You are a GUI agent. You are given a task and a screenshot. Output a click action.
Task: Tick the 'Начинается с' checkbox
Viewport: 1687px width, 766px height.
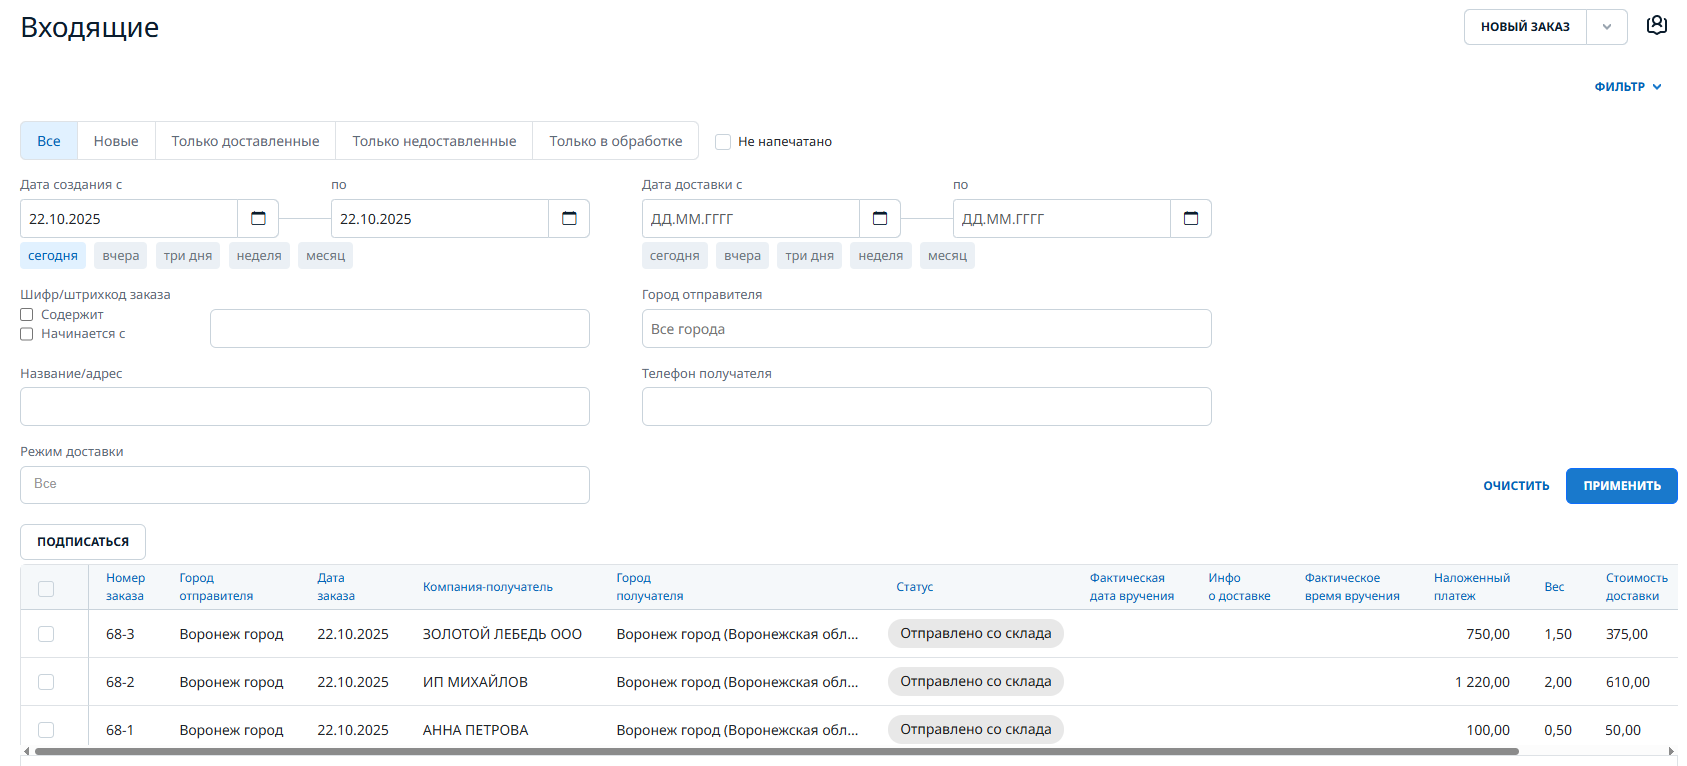(27, 334)
